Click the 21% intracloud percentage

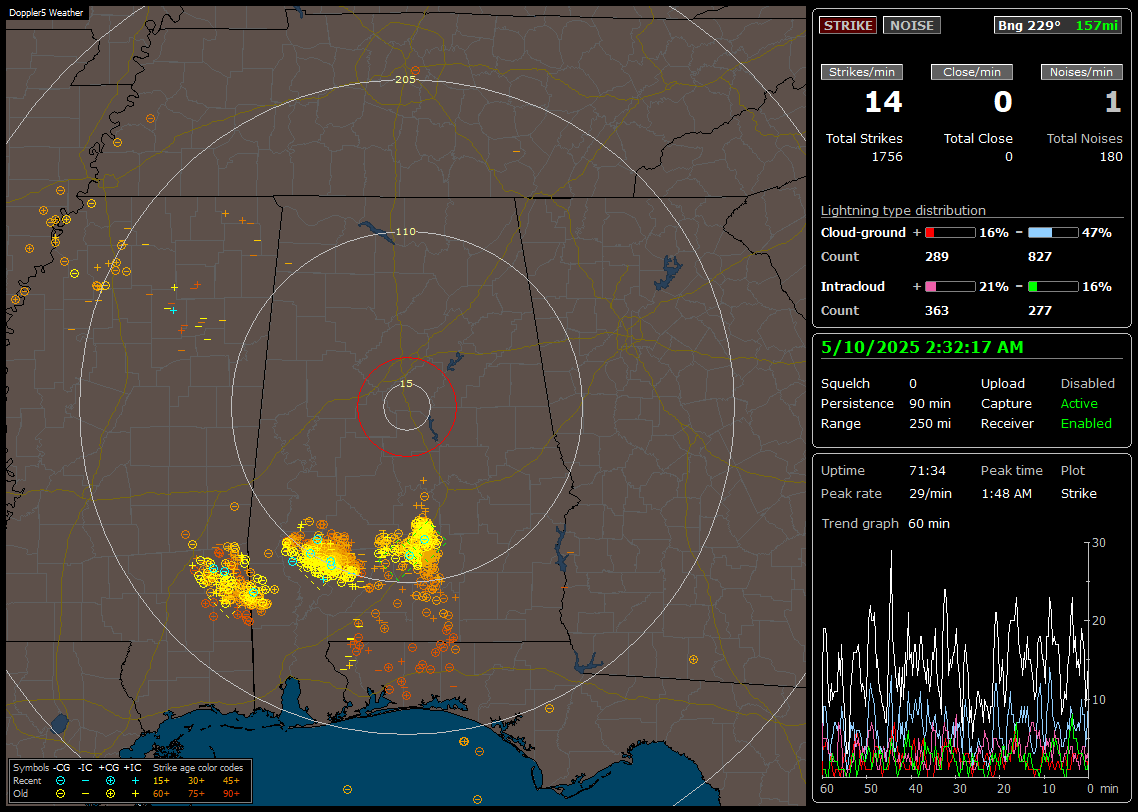[994, 287]
